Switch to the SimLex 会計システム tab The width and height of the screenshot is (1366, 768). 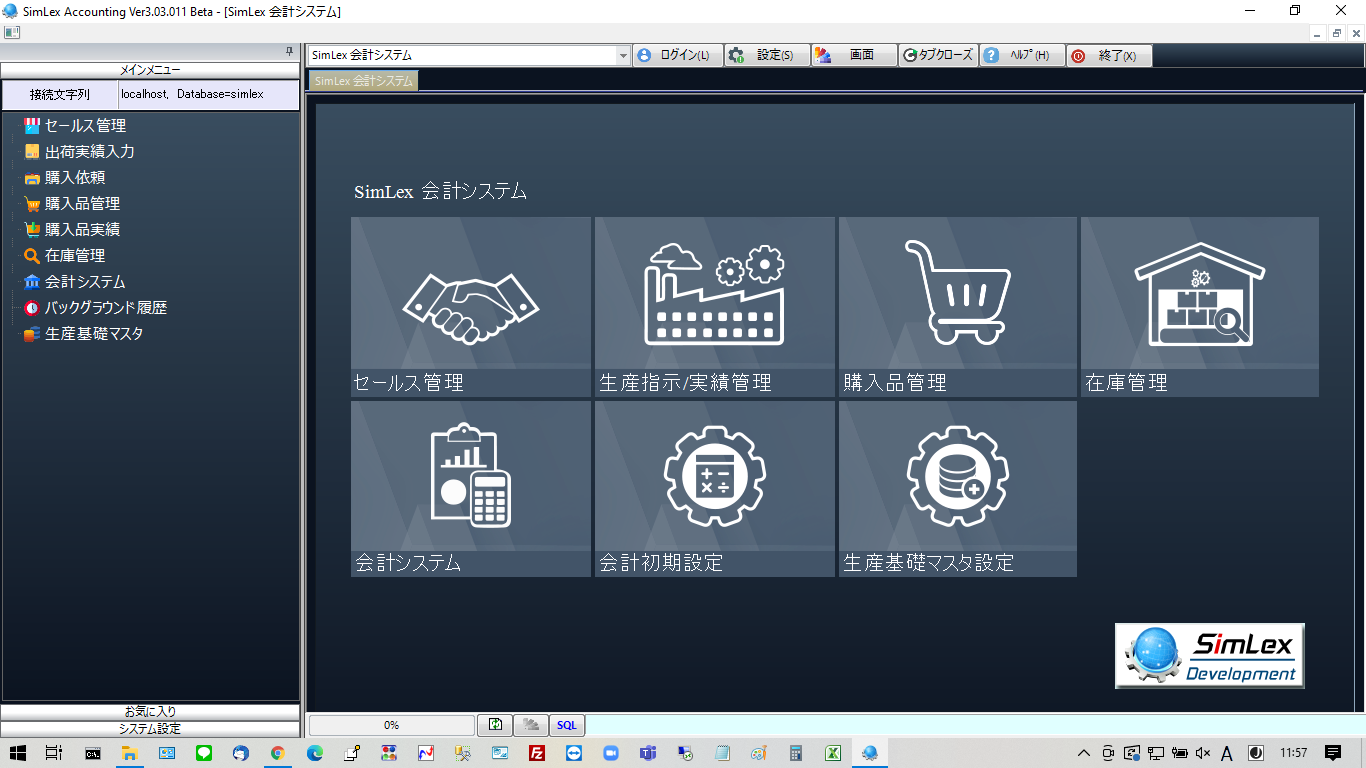363,81
